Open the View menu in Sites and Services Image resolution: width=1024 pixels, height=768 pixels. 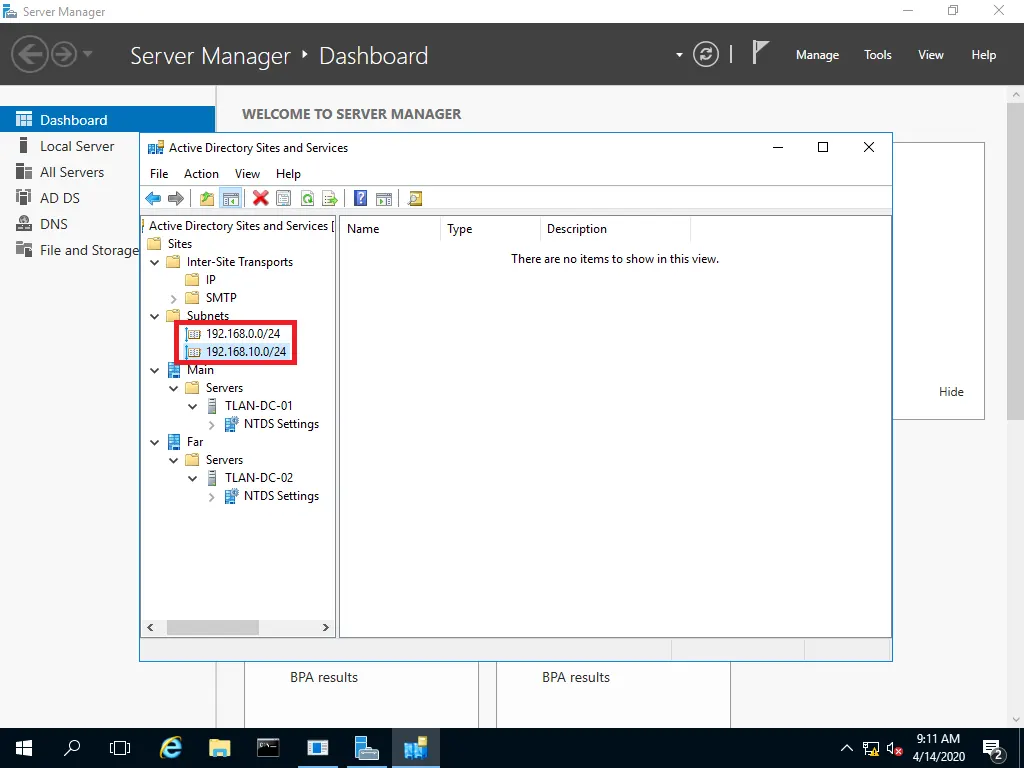[248, 174]
